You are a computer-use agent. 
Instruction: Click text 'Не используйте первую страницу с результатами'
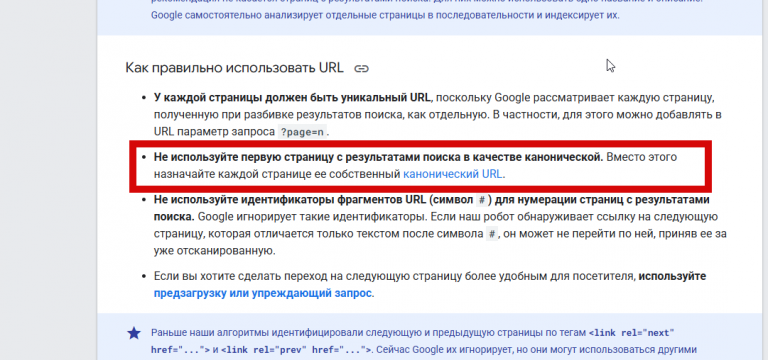(x=307, y=157)
